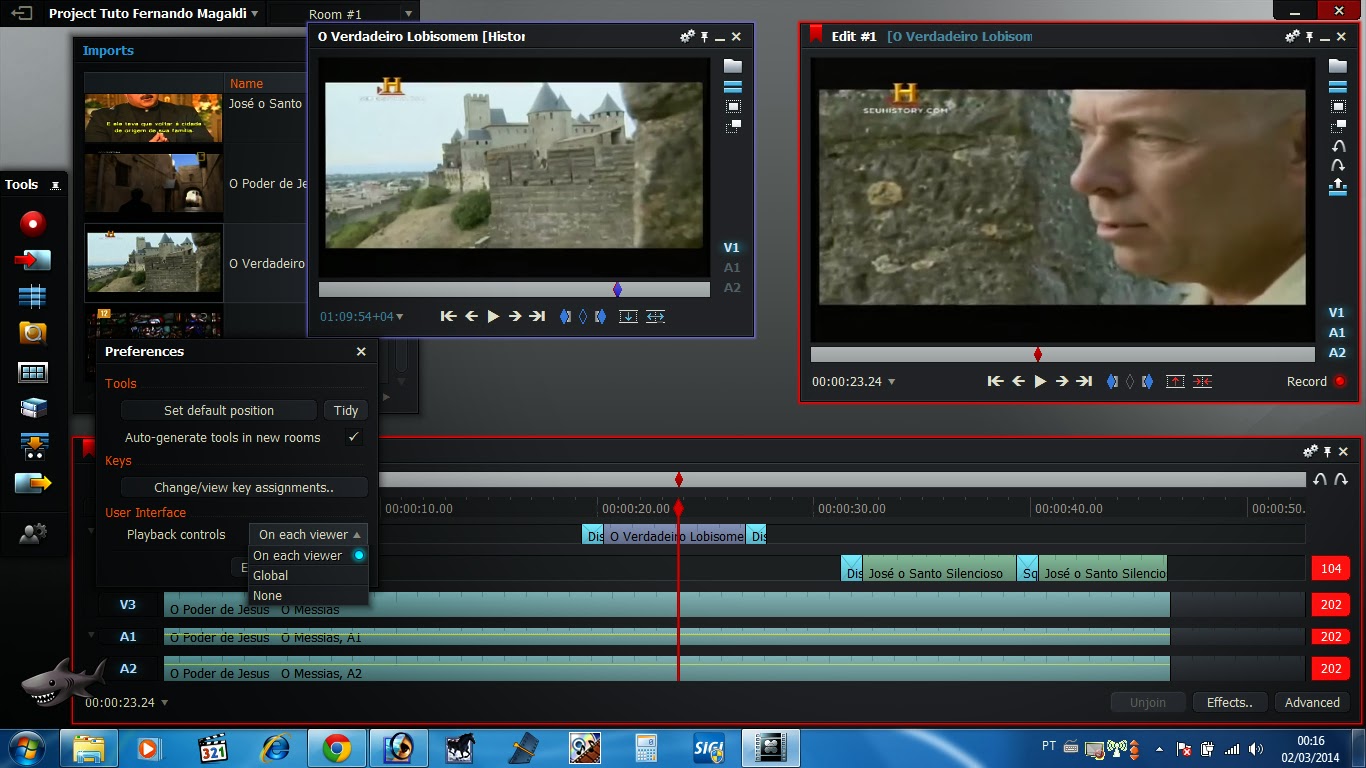Select 'Global' playback controls option
1366x768 pixels.
308,575
